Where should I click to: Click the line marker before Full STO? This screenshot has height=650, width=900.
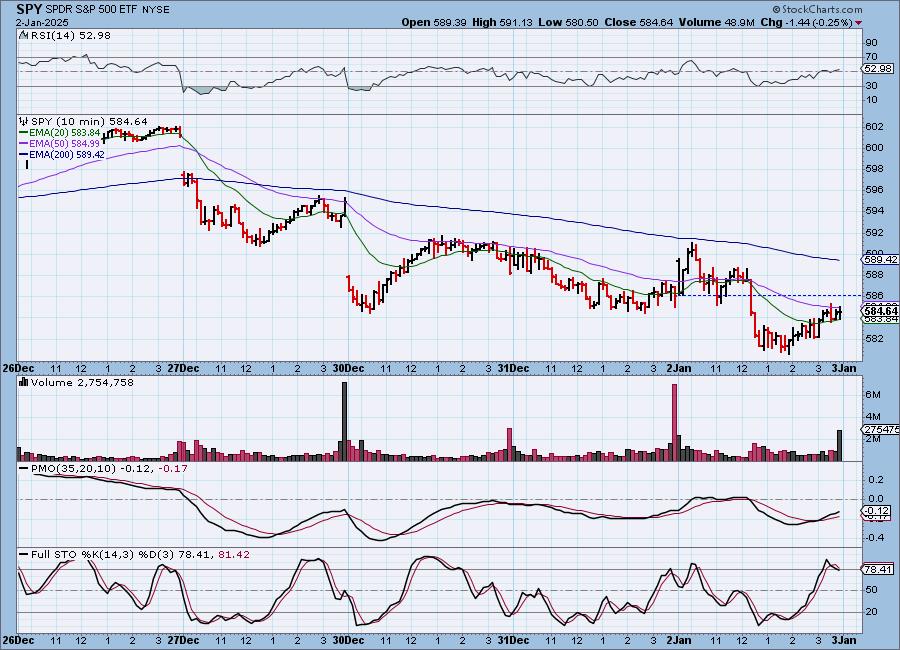[24, 555]
